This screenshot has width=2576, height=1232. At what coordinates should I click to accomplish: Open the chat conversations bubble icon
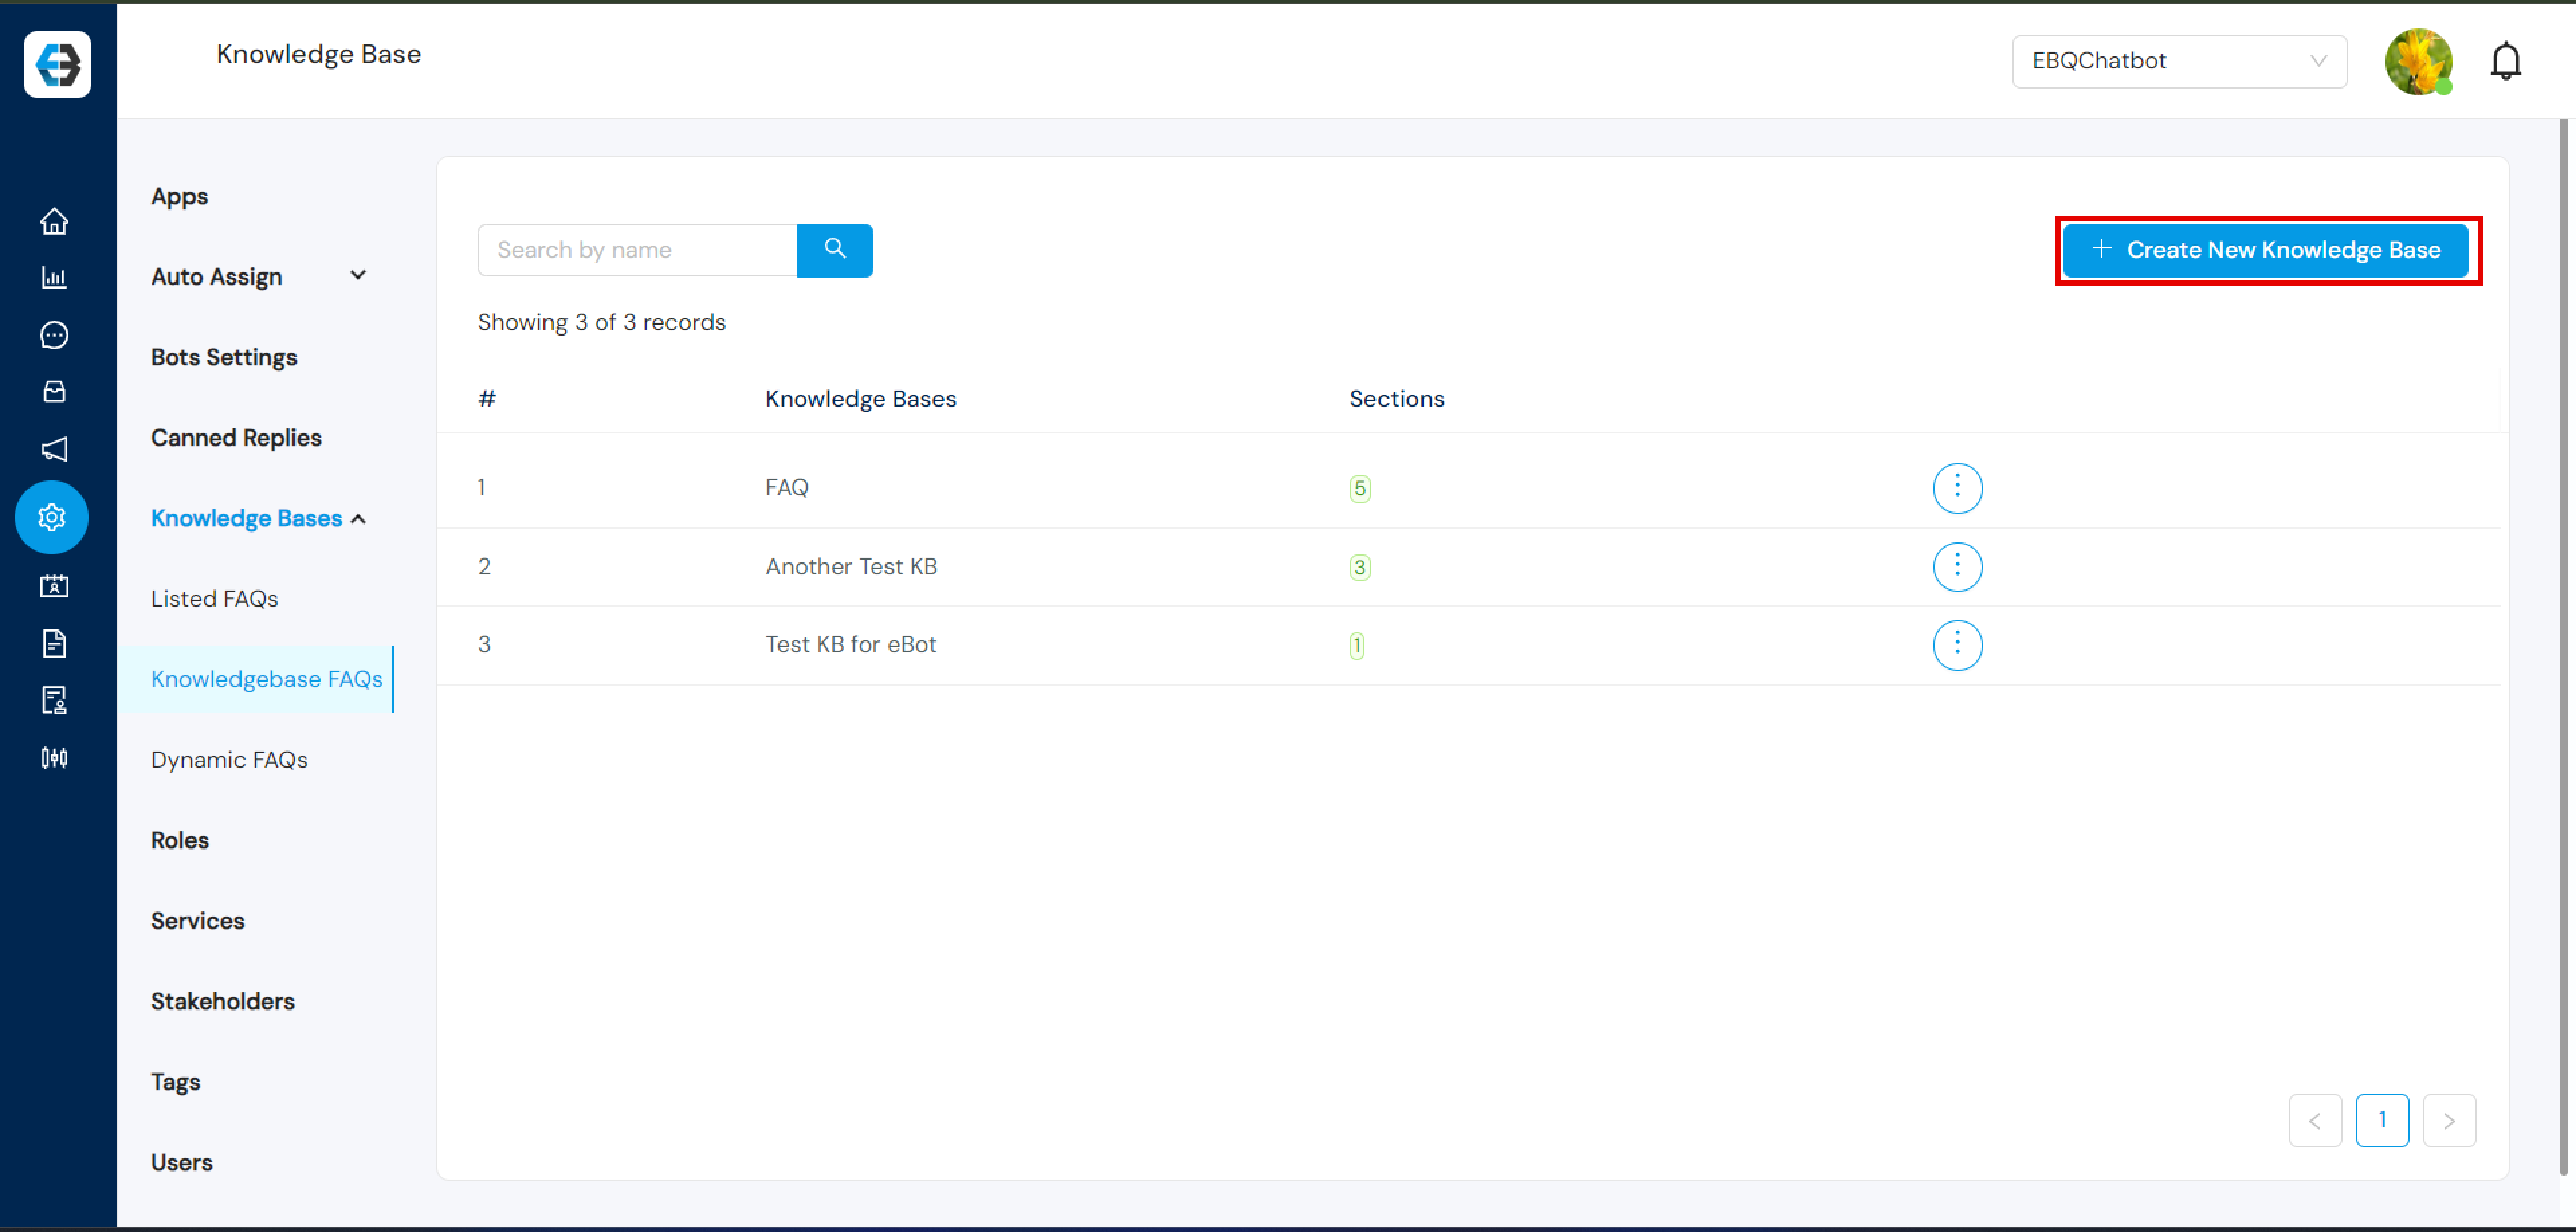[x=54, y=335]
